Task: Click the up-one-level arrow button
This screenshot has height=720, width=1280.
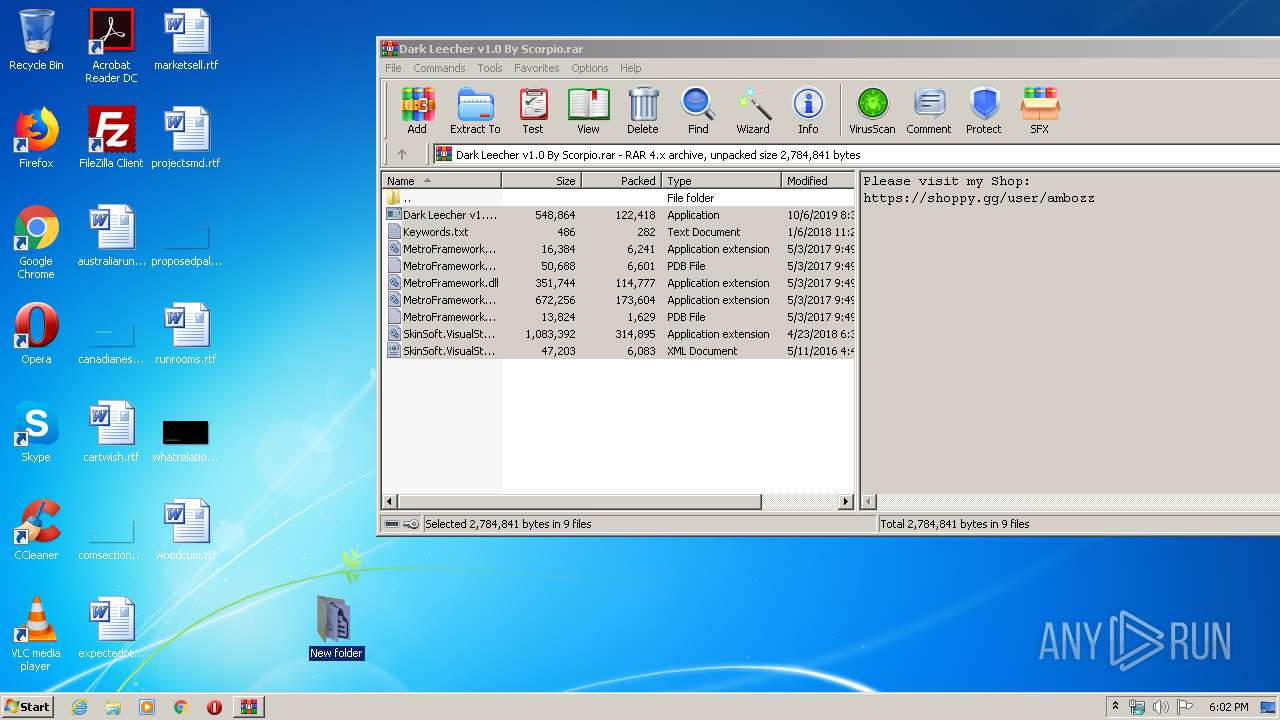Action: tap(402, 154)
